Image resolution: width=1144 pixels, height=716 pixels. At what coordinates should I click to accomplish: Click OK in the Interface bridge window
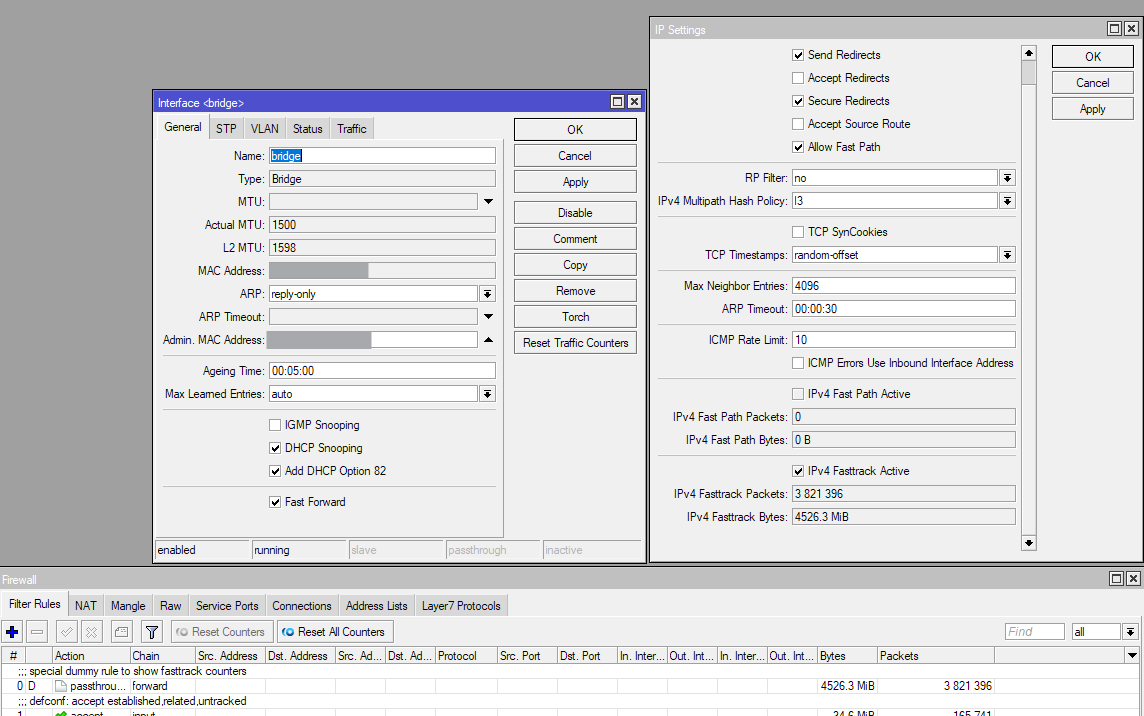pyautogui.click(x=575, y=130)
